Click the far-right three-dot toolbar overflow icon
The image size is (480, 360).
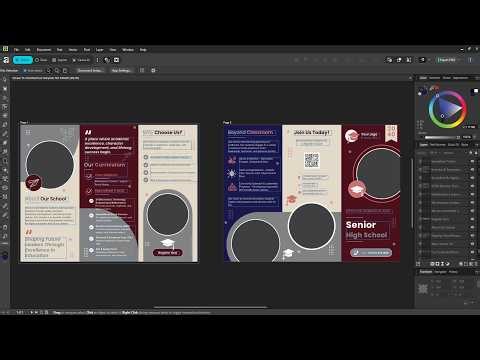[470, 60]
